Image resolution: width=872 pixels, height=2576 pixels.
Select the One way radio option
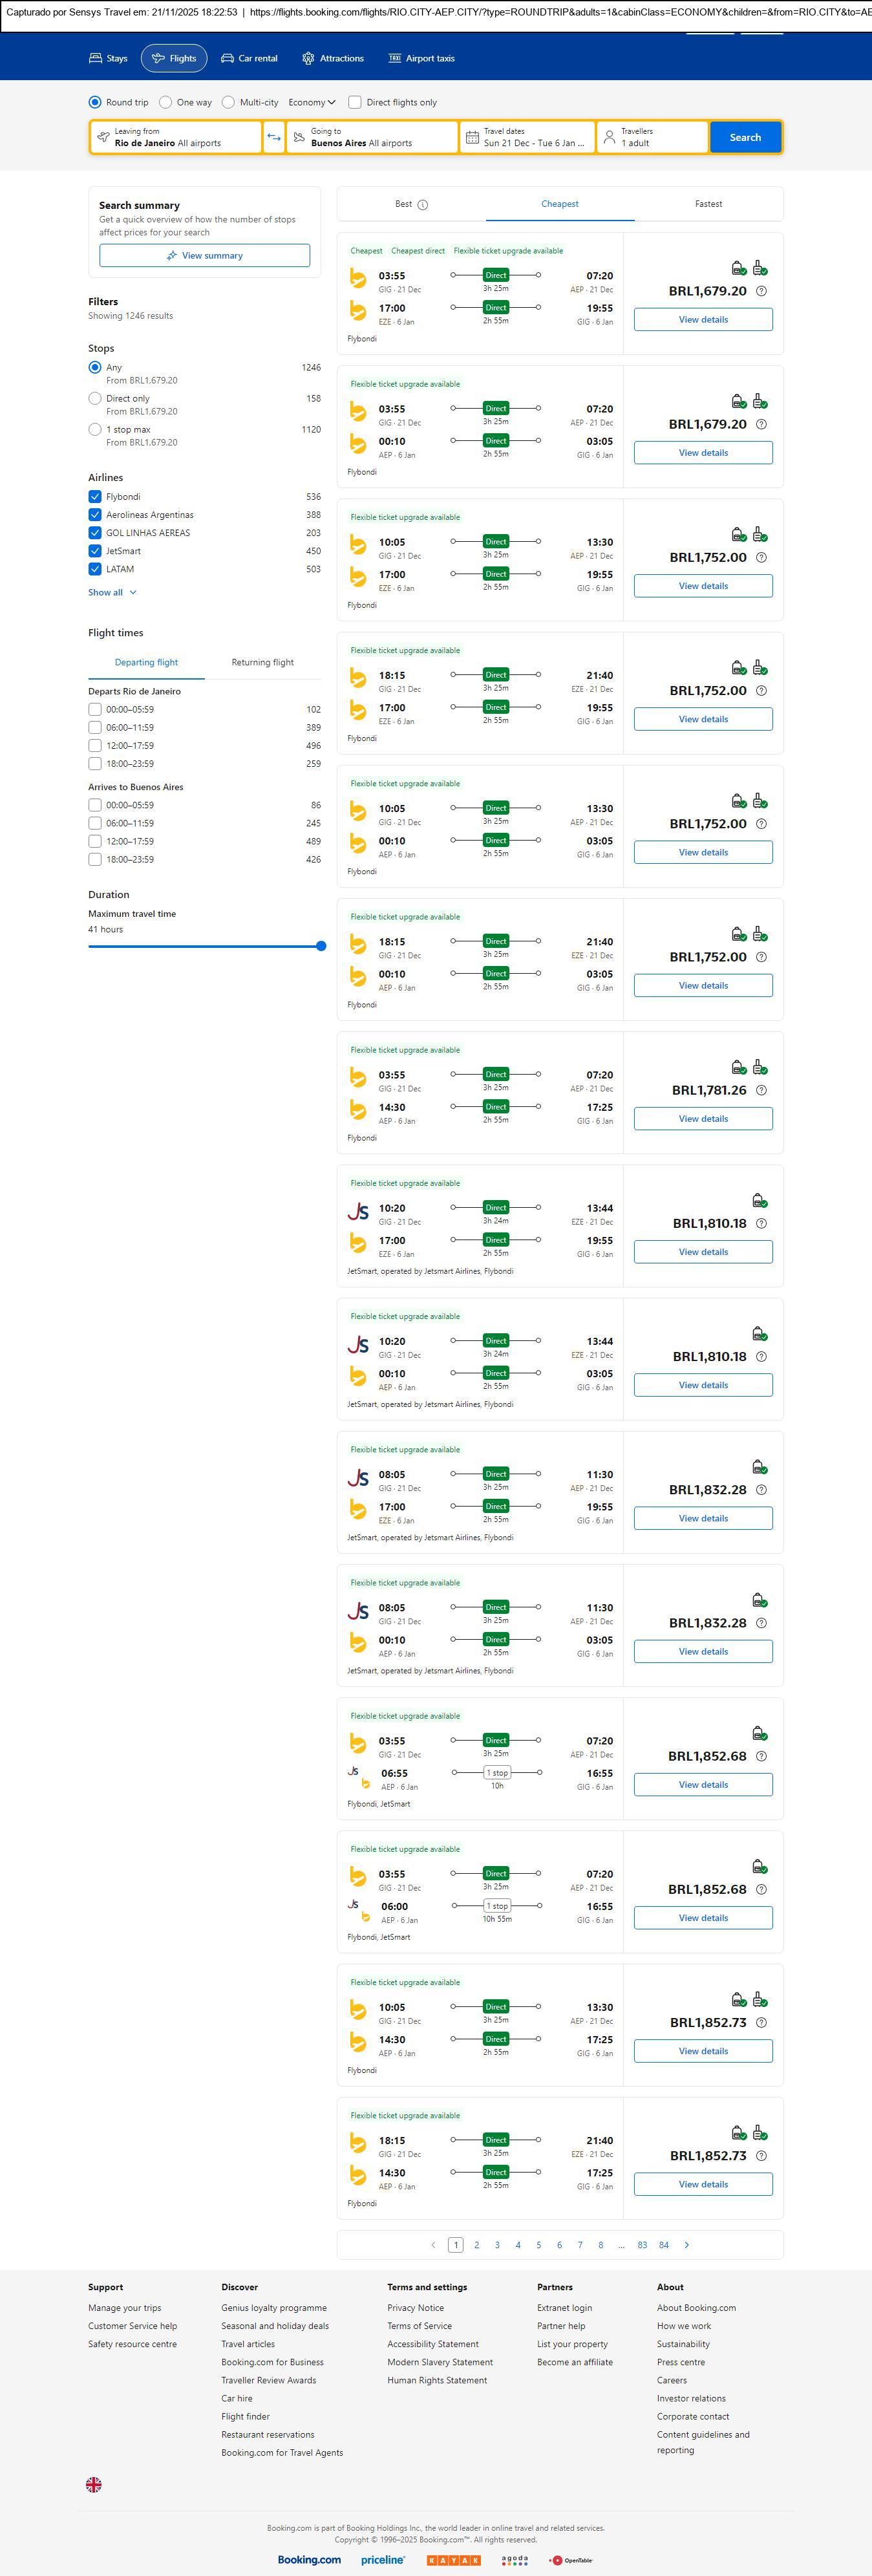166,102
